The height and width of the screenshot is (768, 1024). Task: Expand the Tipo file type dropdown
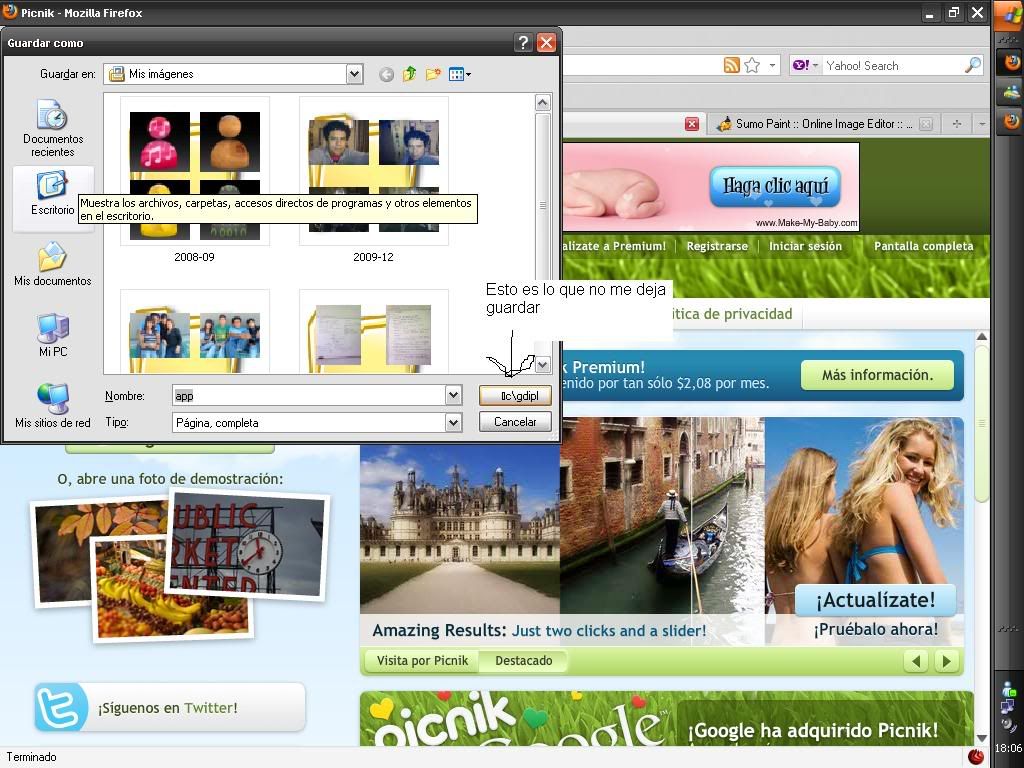[x=453, y=423]
